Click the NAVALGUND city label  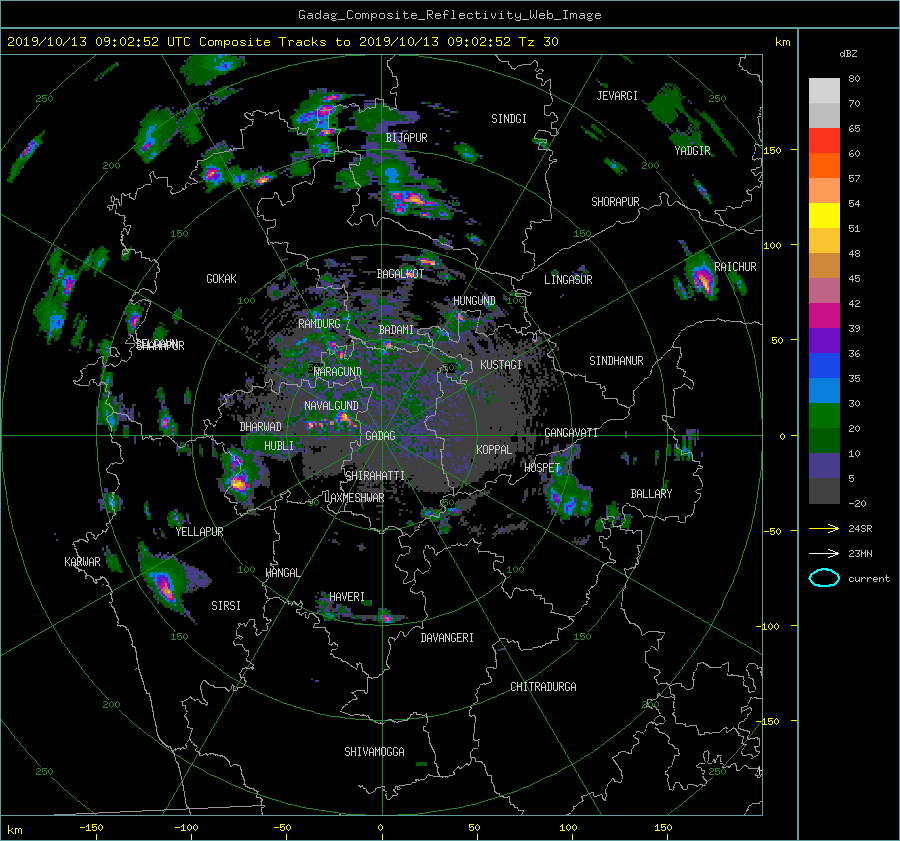(331, 406)
